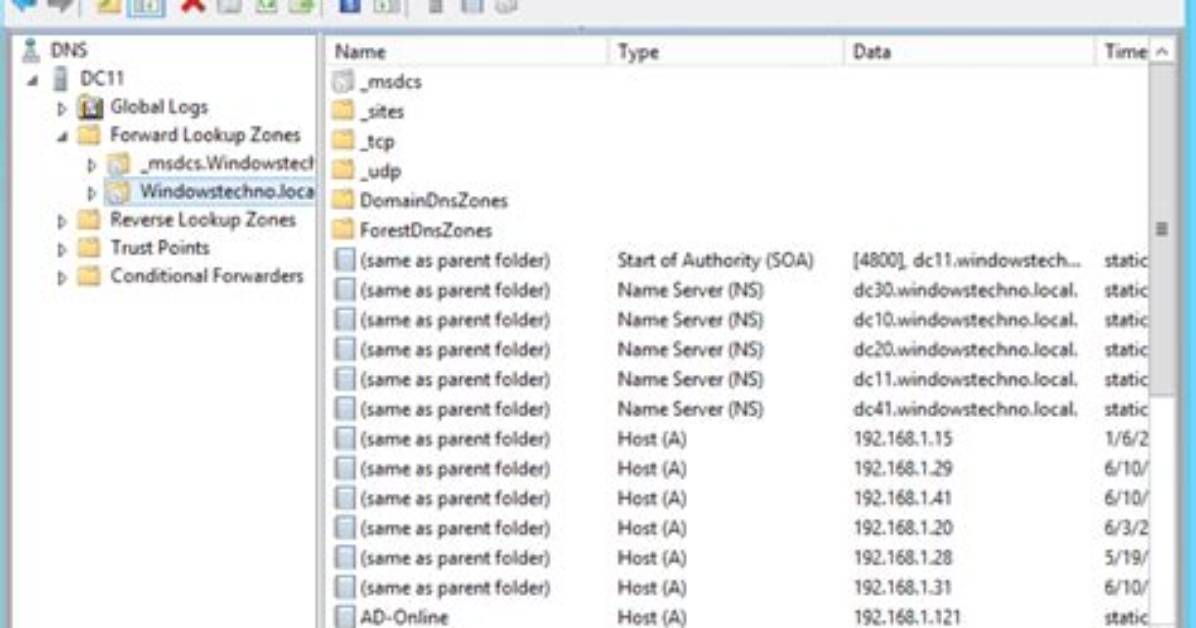Click the 'dc11.windowstechno.local.' data cell

click(966, 379)
